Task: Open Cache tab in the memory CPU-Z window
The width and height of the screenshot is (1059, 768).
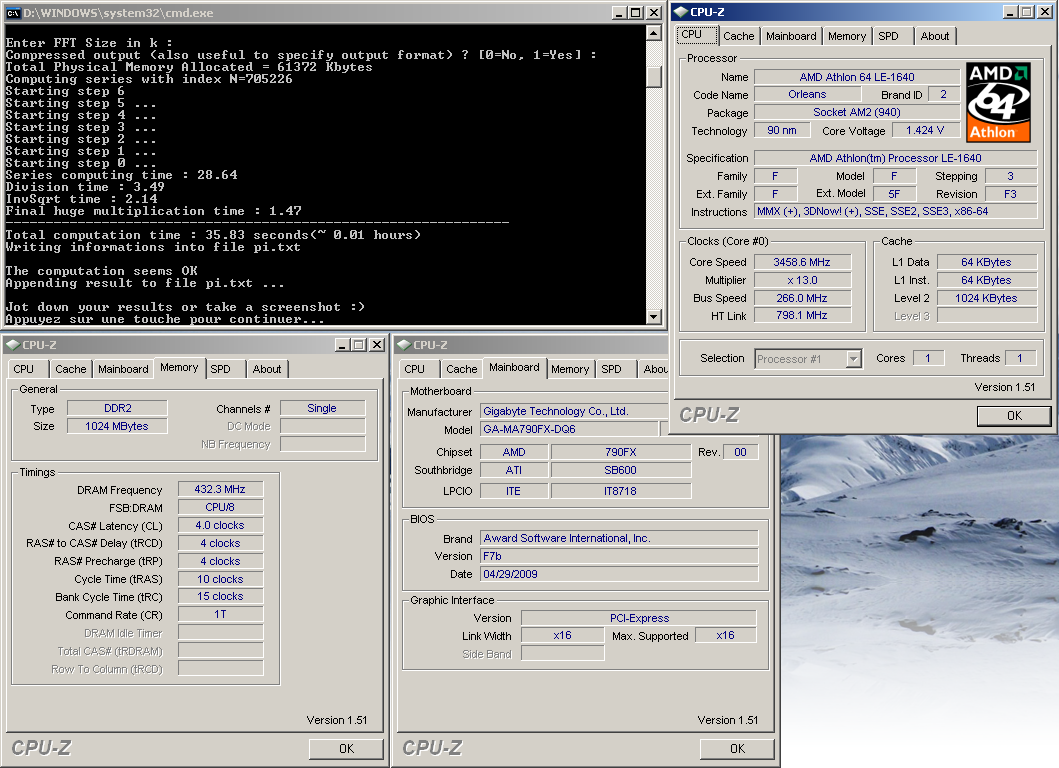Action: pos(70,369)
